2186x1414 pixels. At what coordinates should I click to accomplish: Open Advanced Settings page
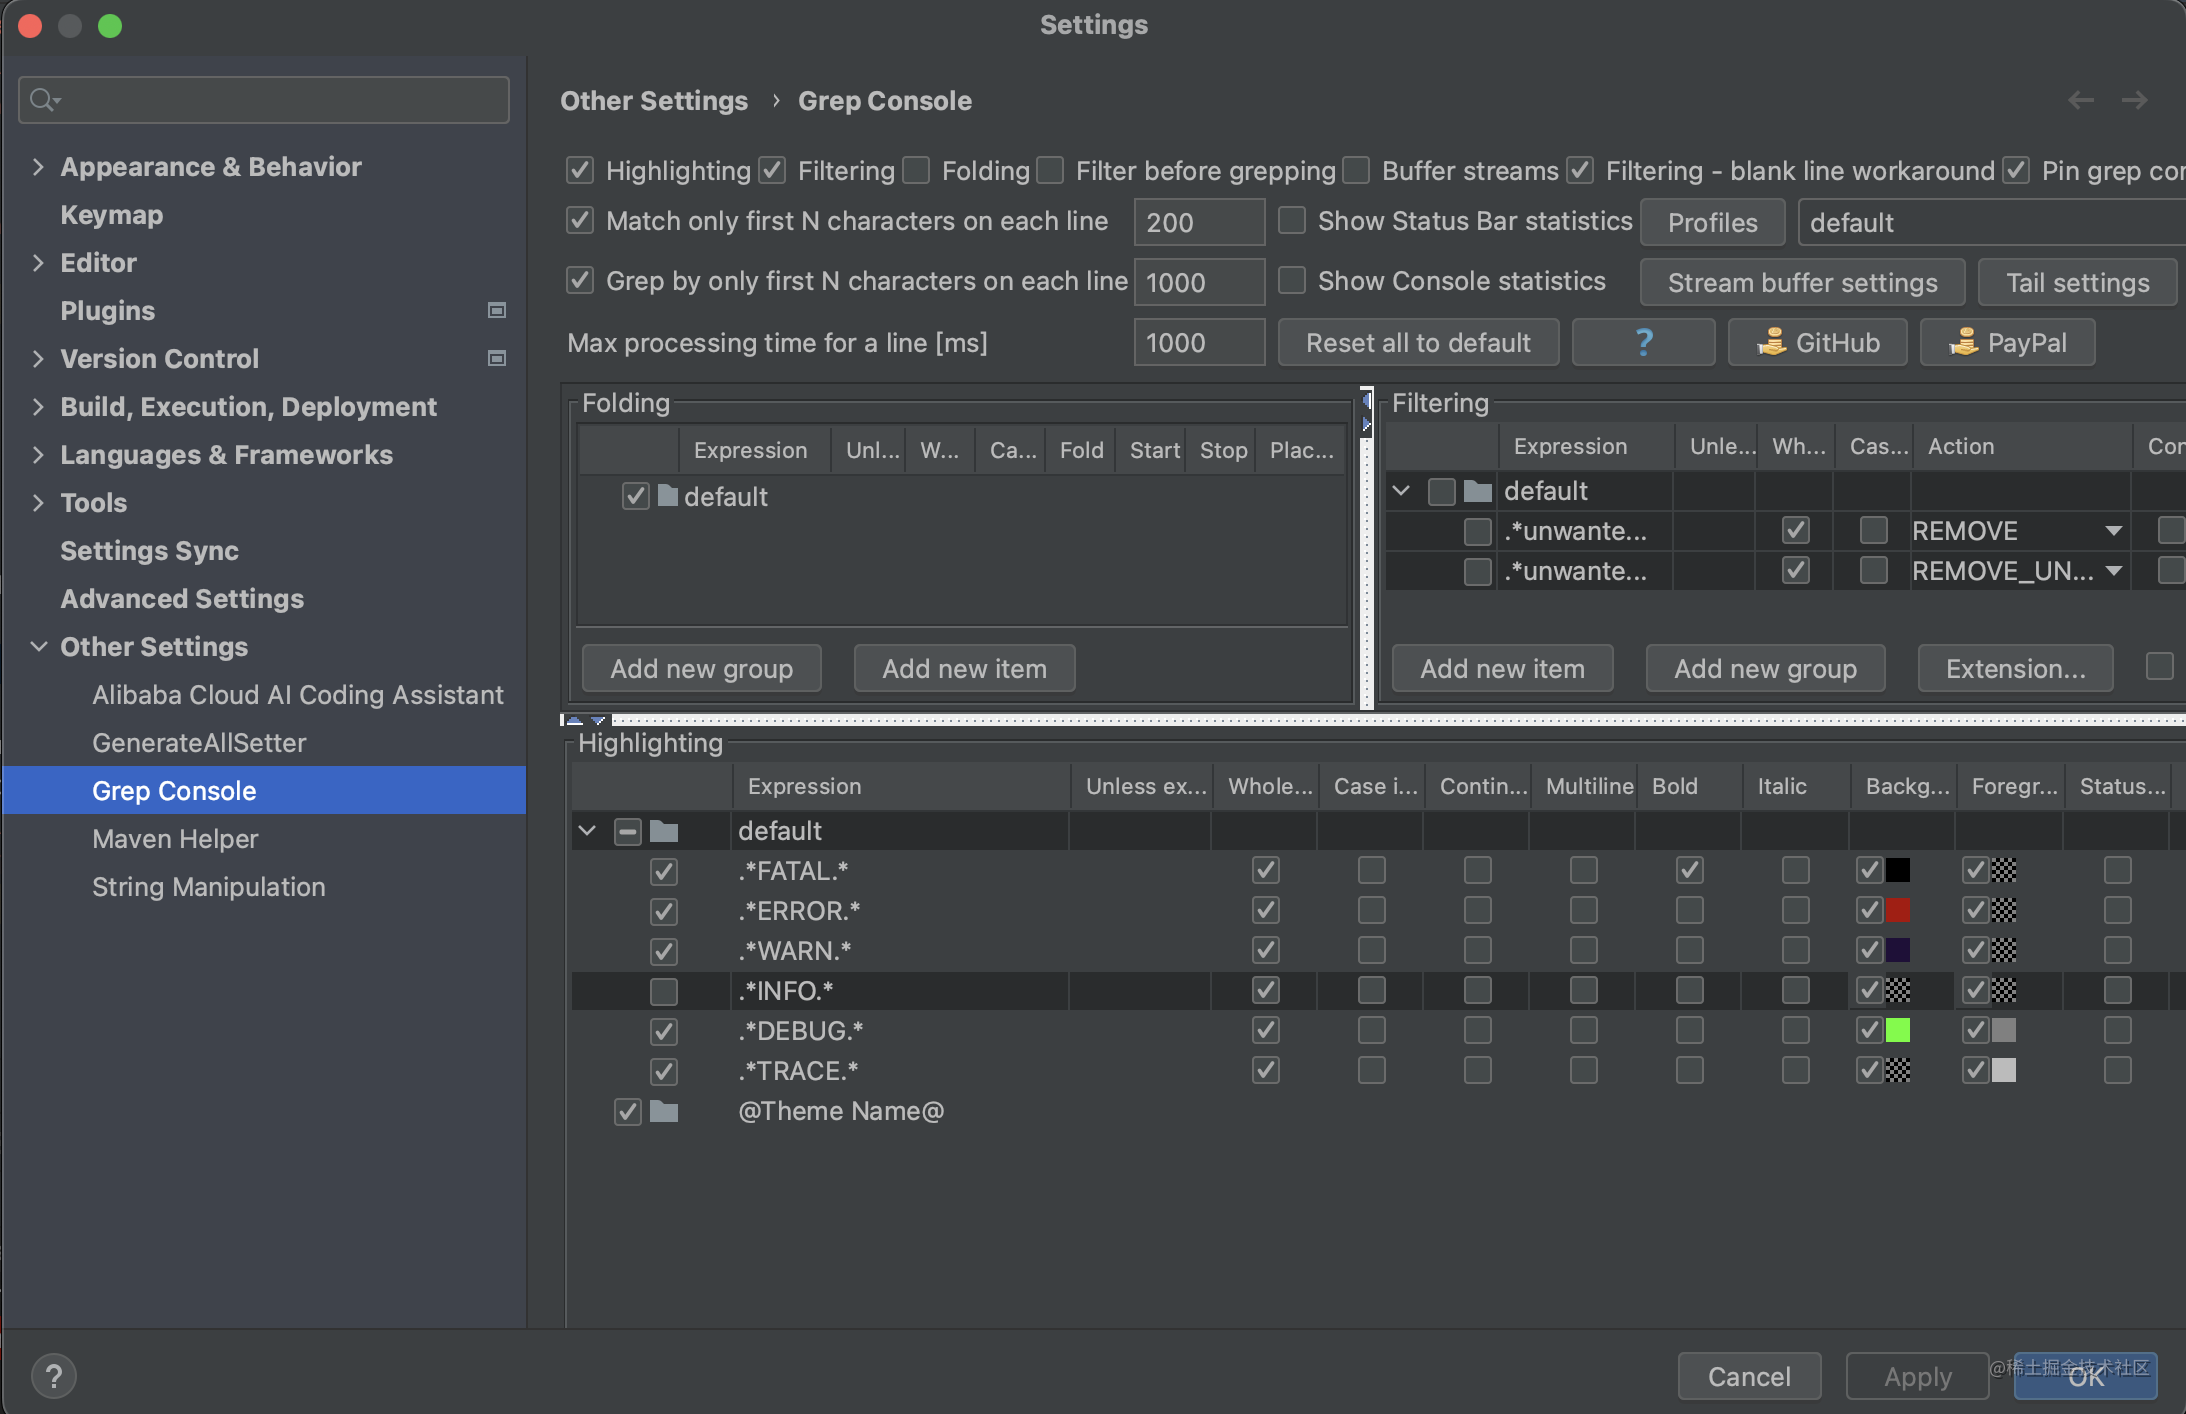coord(182,599)
